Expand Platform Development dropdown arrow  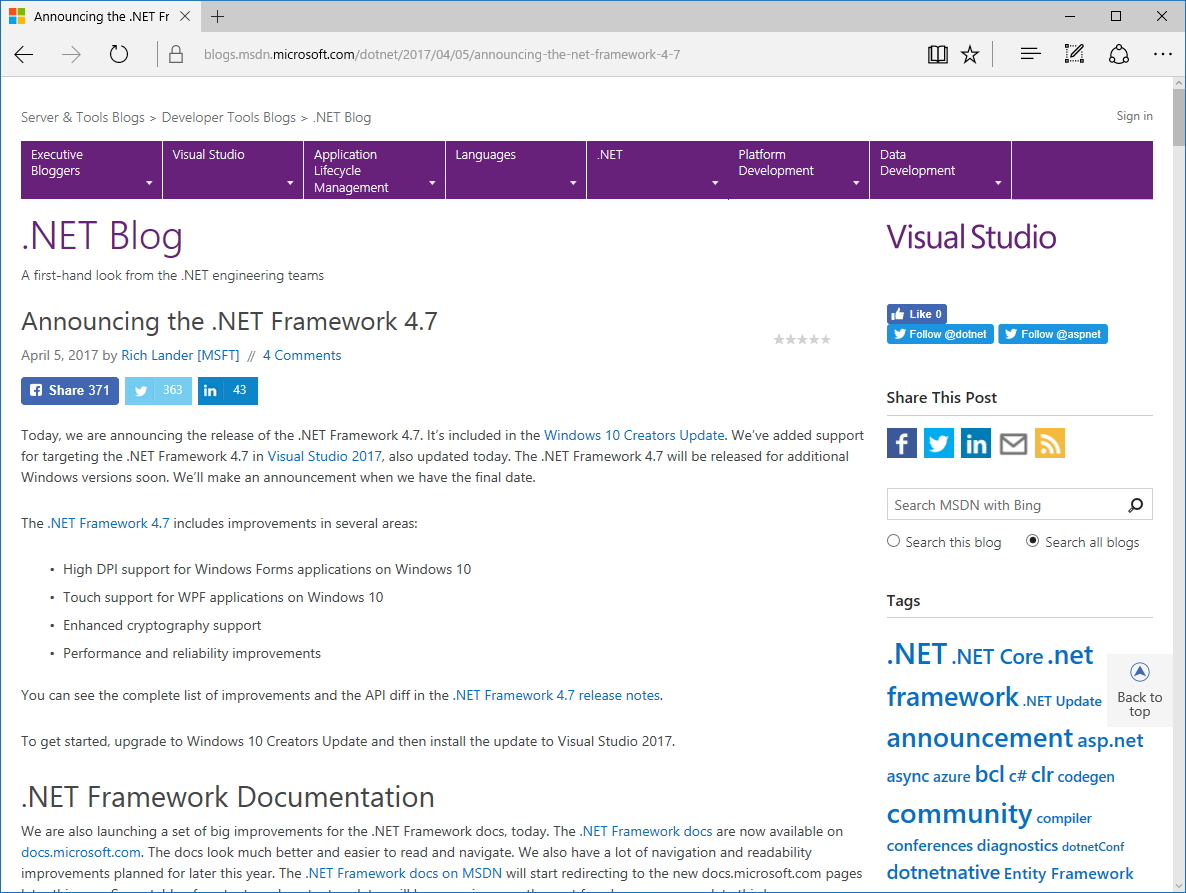pyautogui.click(x=855, y=183)
